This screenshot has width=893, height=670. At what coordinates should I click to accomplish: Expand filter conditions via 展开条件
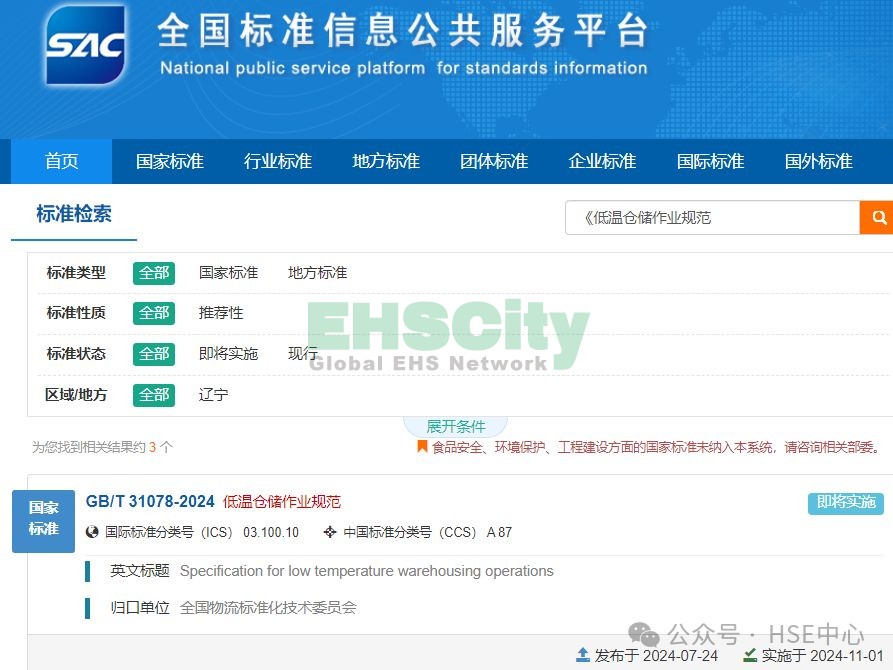(455, 427)
